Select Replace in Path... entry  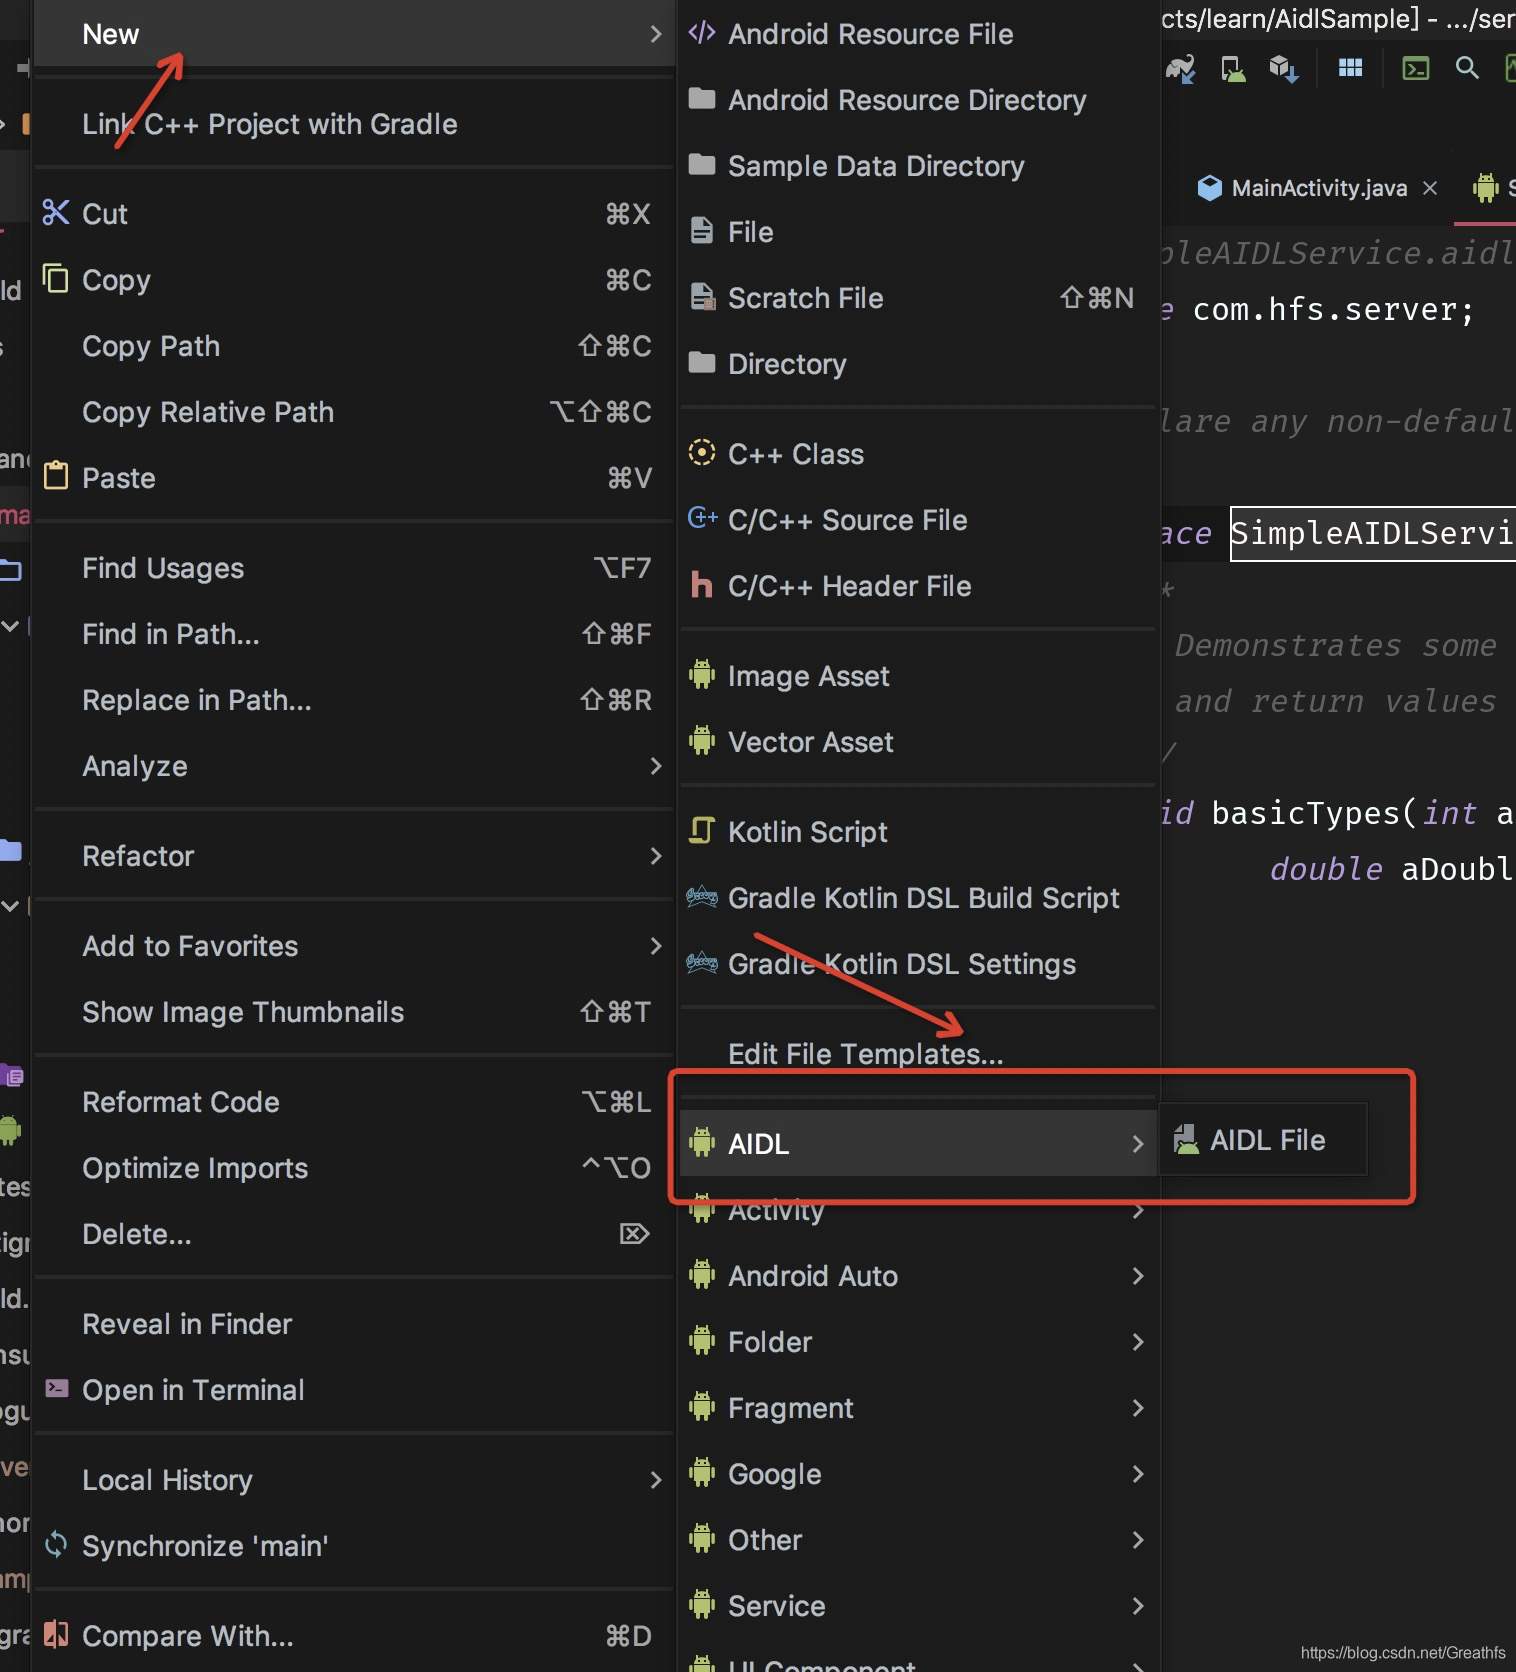pos(354,700)
